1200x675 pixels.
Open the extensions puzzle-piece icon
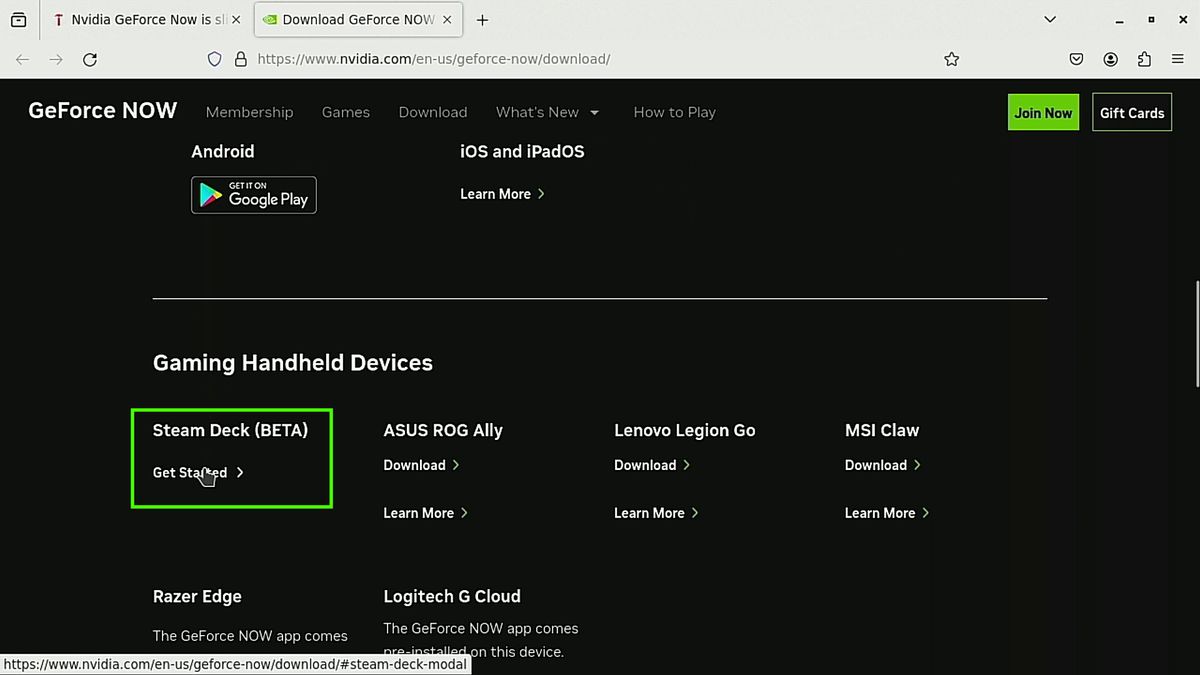1144,59
